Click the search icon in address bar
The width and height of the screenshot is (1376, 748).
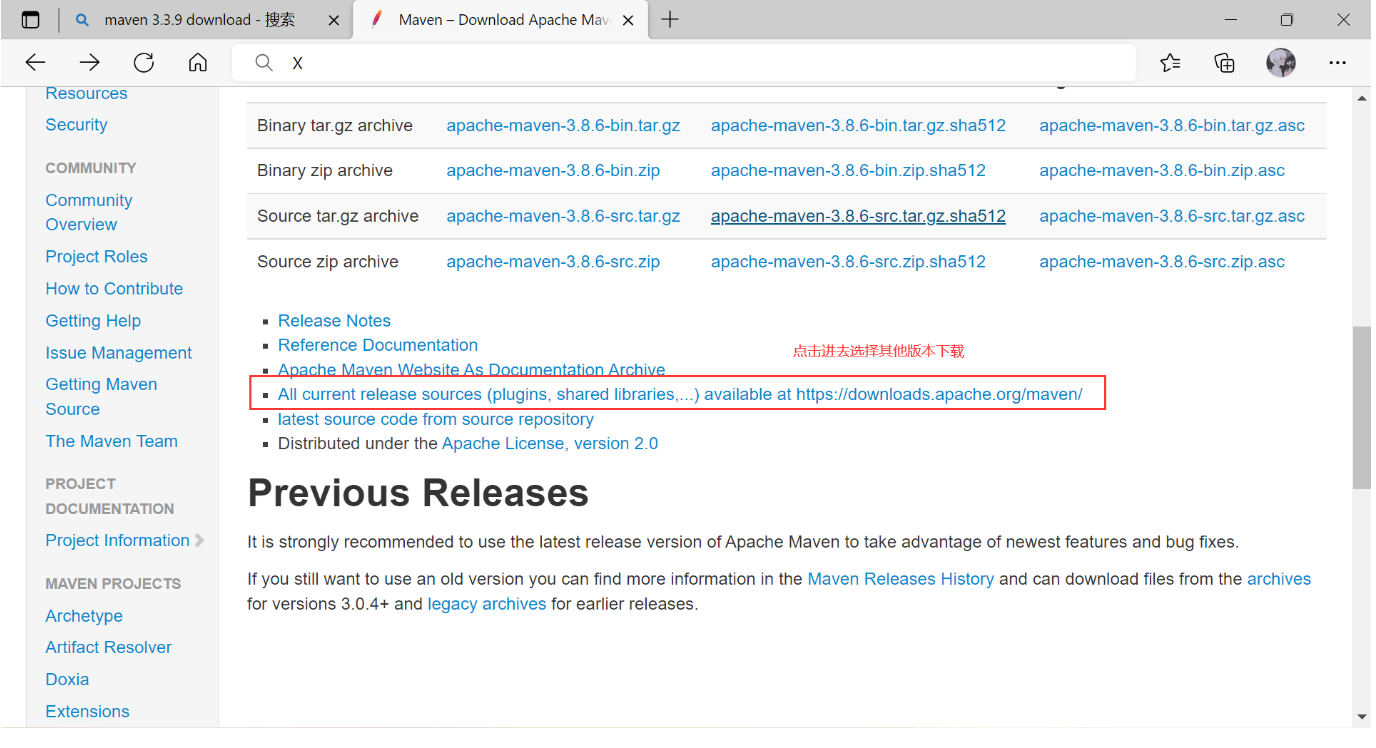(x=264, y=63)
